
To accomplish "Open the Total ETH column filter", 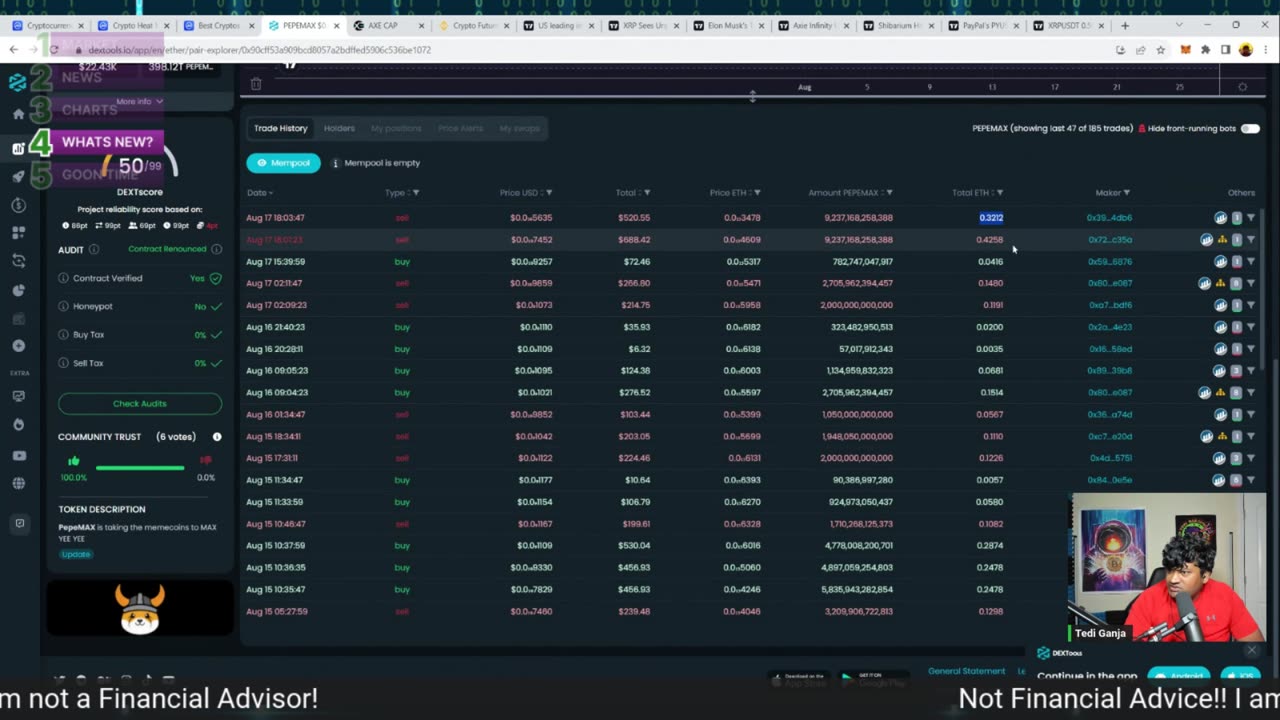I will pyautogui.click(x=1000, y=193).
